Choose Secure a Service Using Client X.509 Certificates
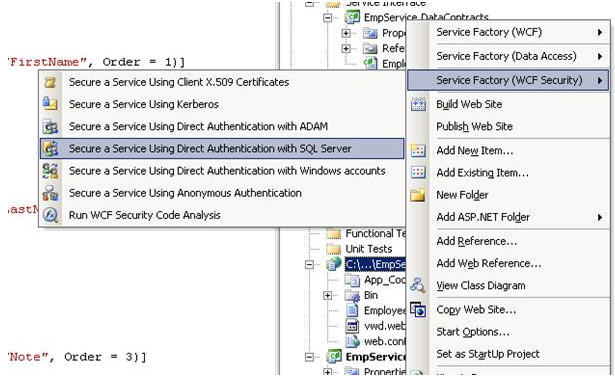Image resolution: width=615 pixels, height=376 pixels. click(222, 82)
